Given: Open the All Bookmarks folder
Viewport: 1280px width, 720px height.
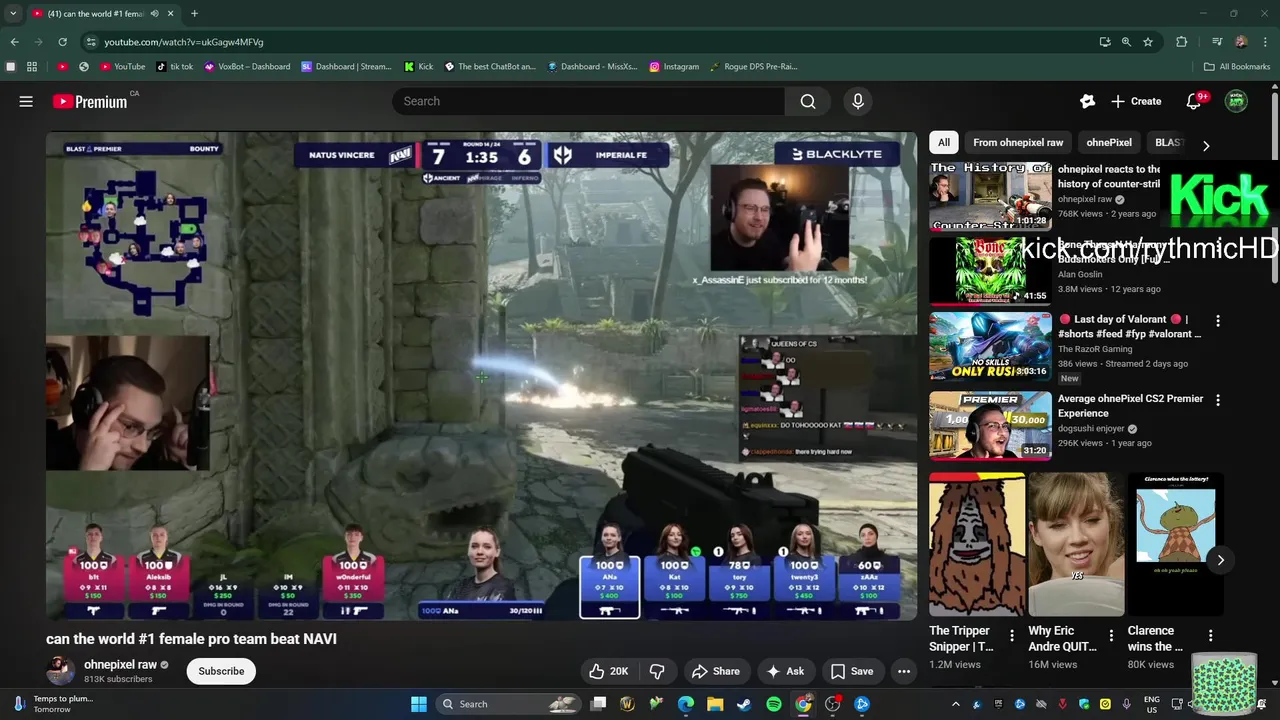Looking at the screenshot, I should (x=1237, y=67).
